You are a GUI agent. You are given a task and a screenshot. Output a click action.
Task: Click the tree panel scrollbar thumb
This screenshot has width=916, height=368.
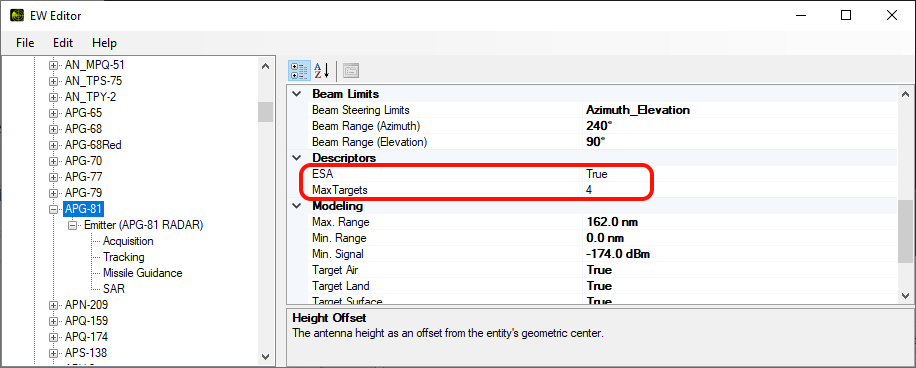point(266,112)
